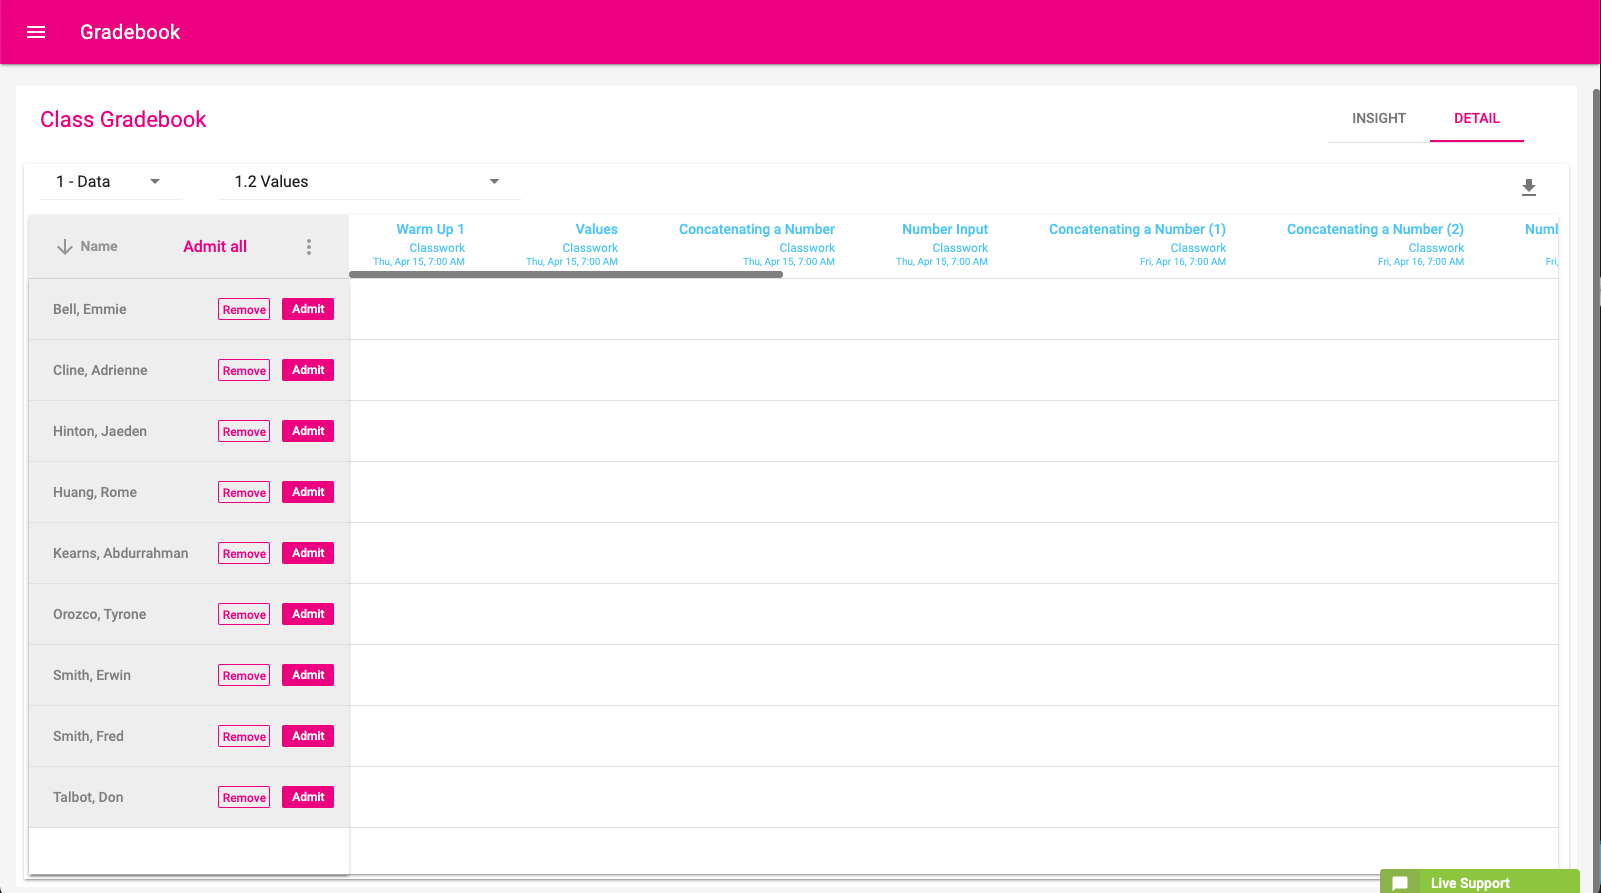Remove Smith, Fred
The image size is (1601, 893).
tap(244, 737)
